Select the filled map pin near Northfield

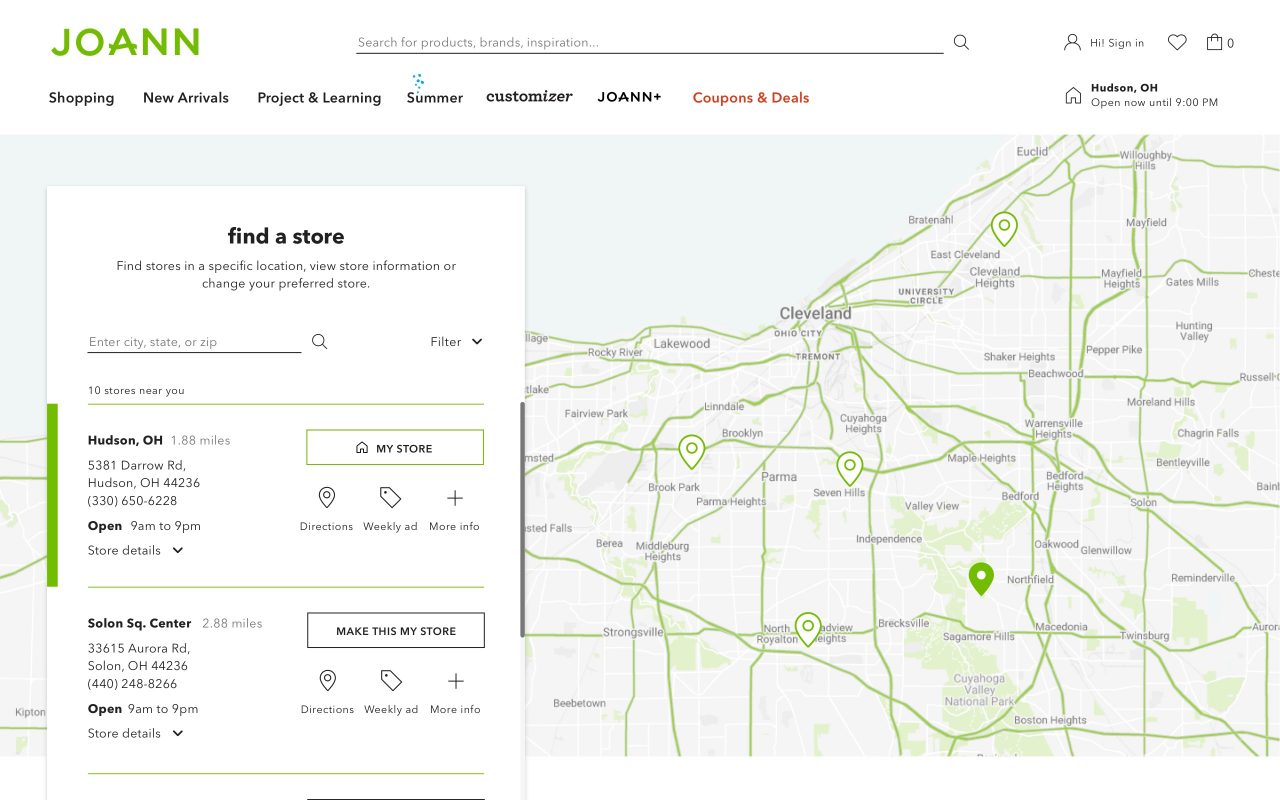(981, 579)
